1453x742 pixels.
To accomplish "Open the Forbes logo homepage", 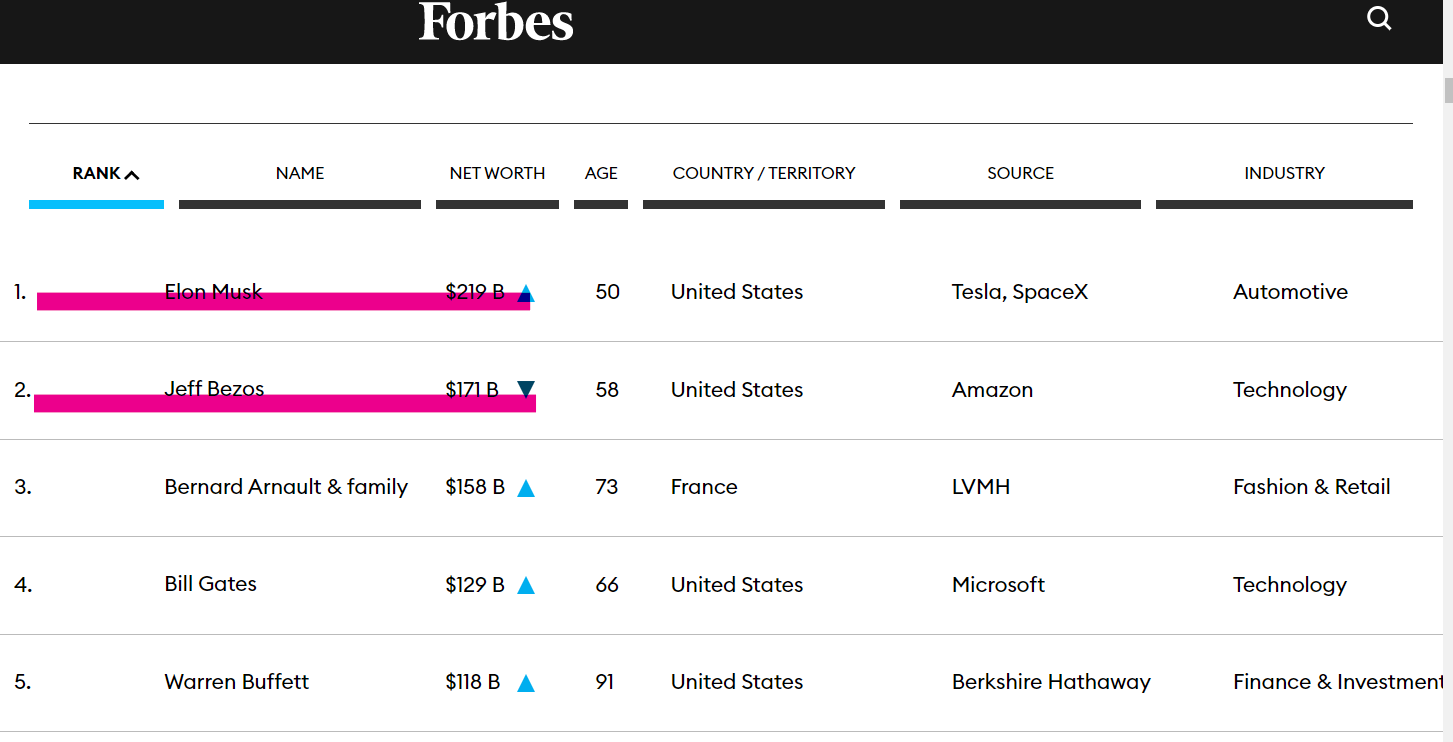I will pos(496,21).
